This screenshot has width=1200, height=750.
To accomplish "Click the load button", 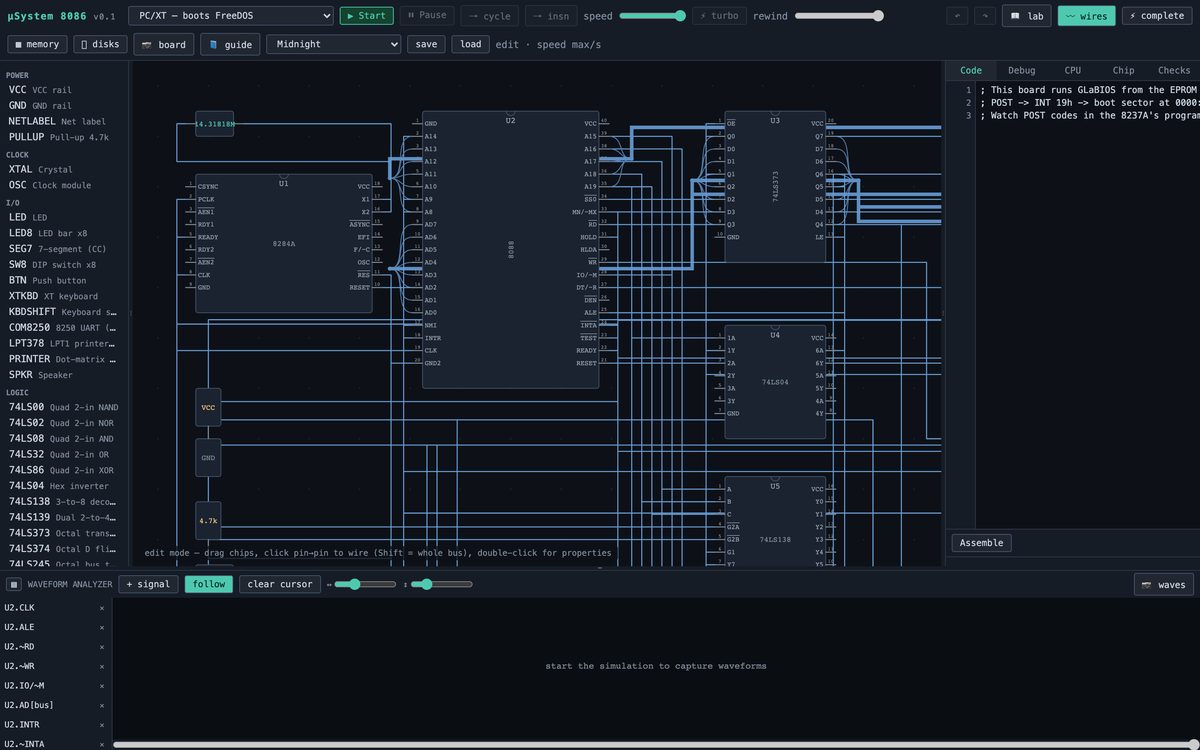I will click(x=471, y=44).
